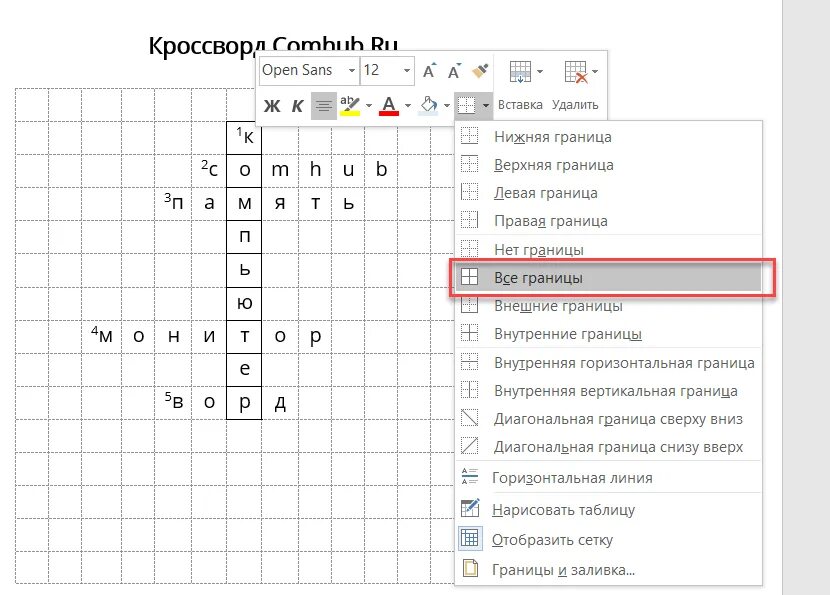The height and width of the screenshot is (595, 830).
Task: Click the Внутренние границы icon
Action: tap(470, 333)
